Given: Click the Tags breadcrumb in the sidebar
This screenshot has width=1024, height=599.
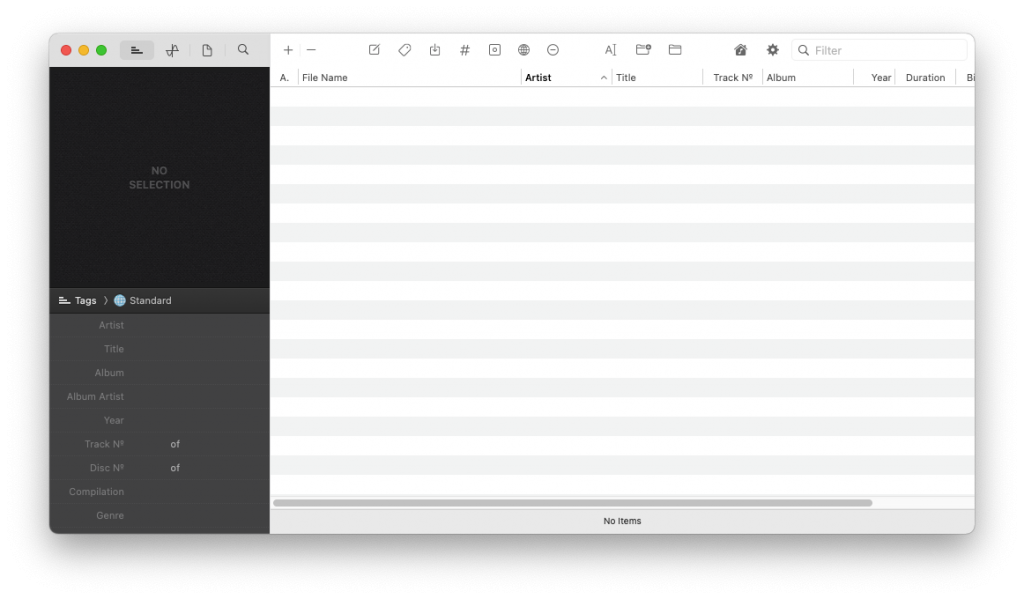Looking at the screenshot, I should click(x=78, y=300).
